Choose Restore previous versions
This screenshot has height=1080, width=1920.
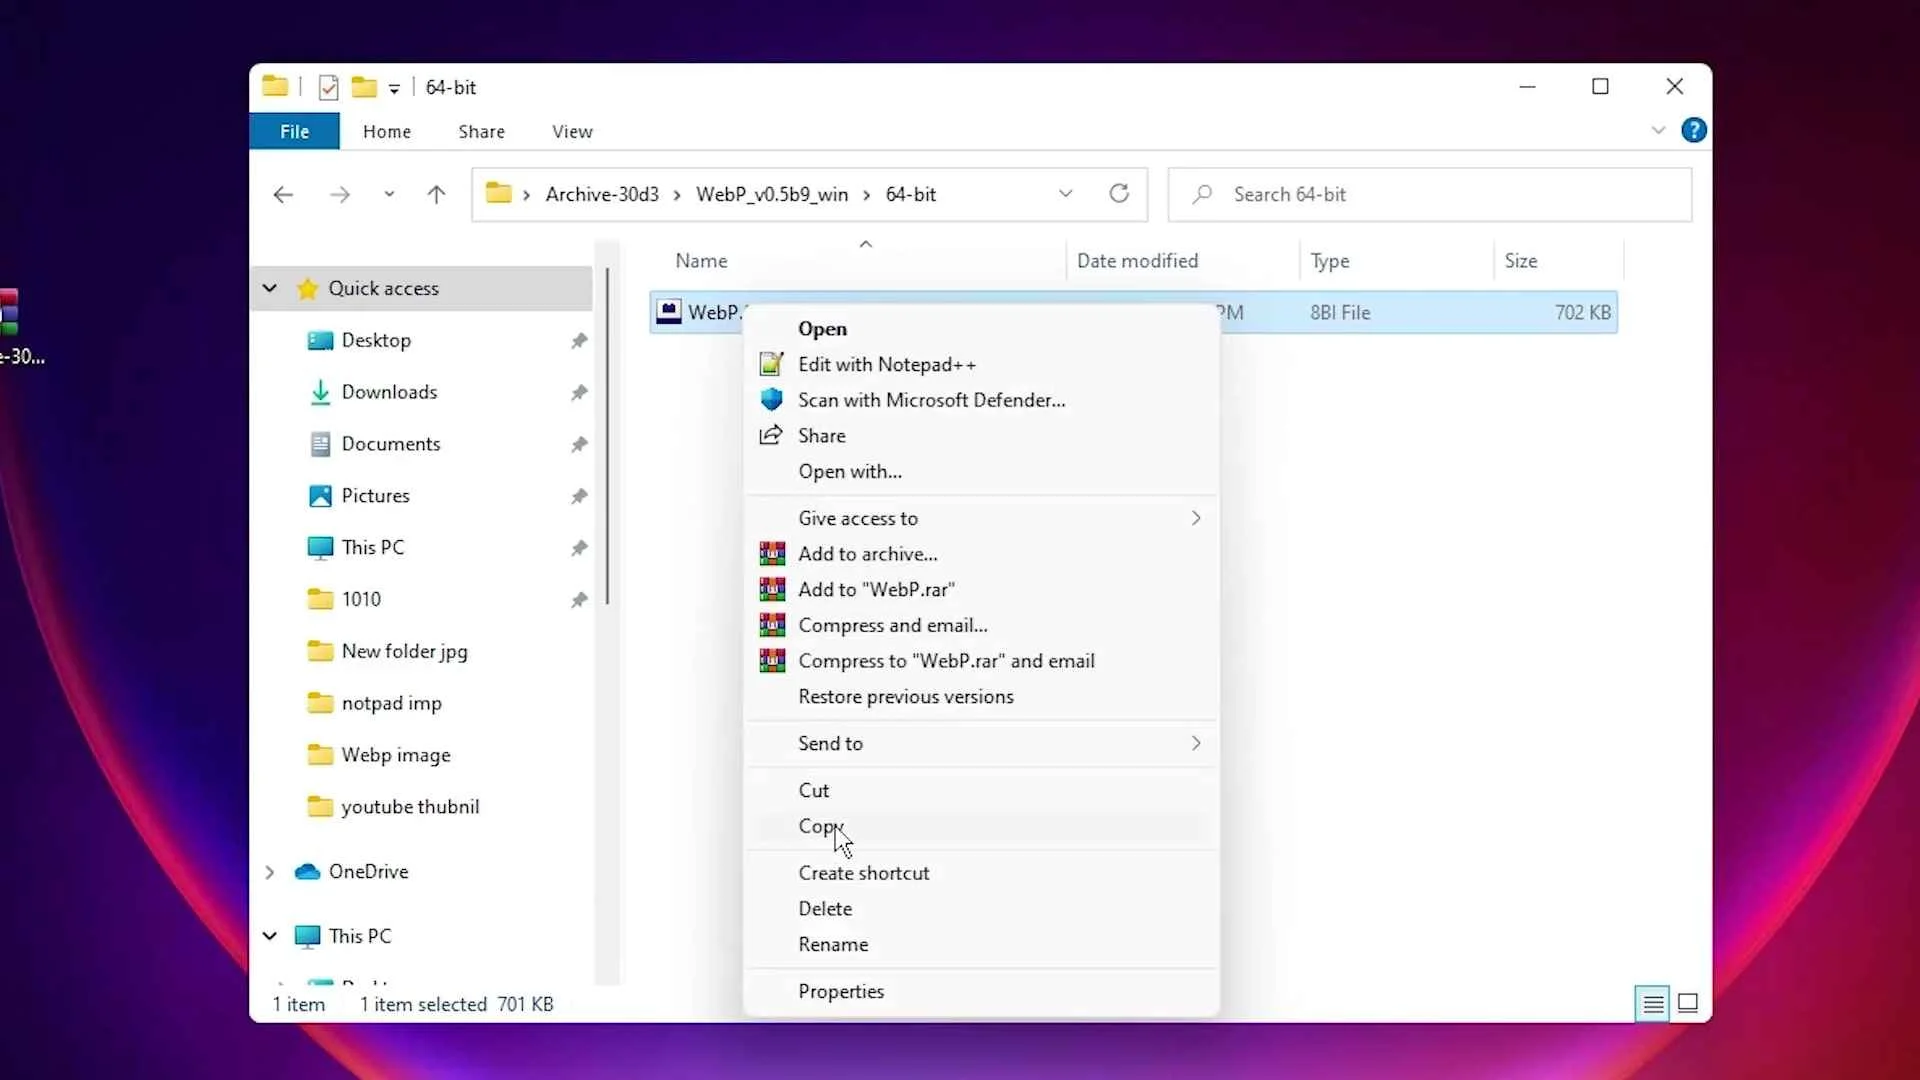981,696
